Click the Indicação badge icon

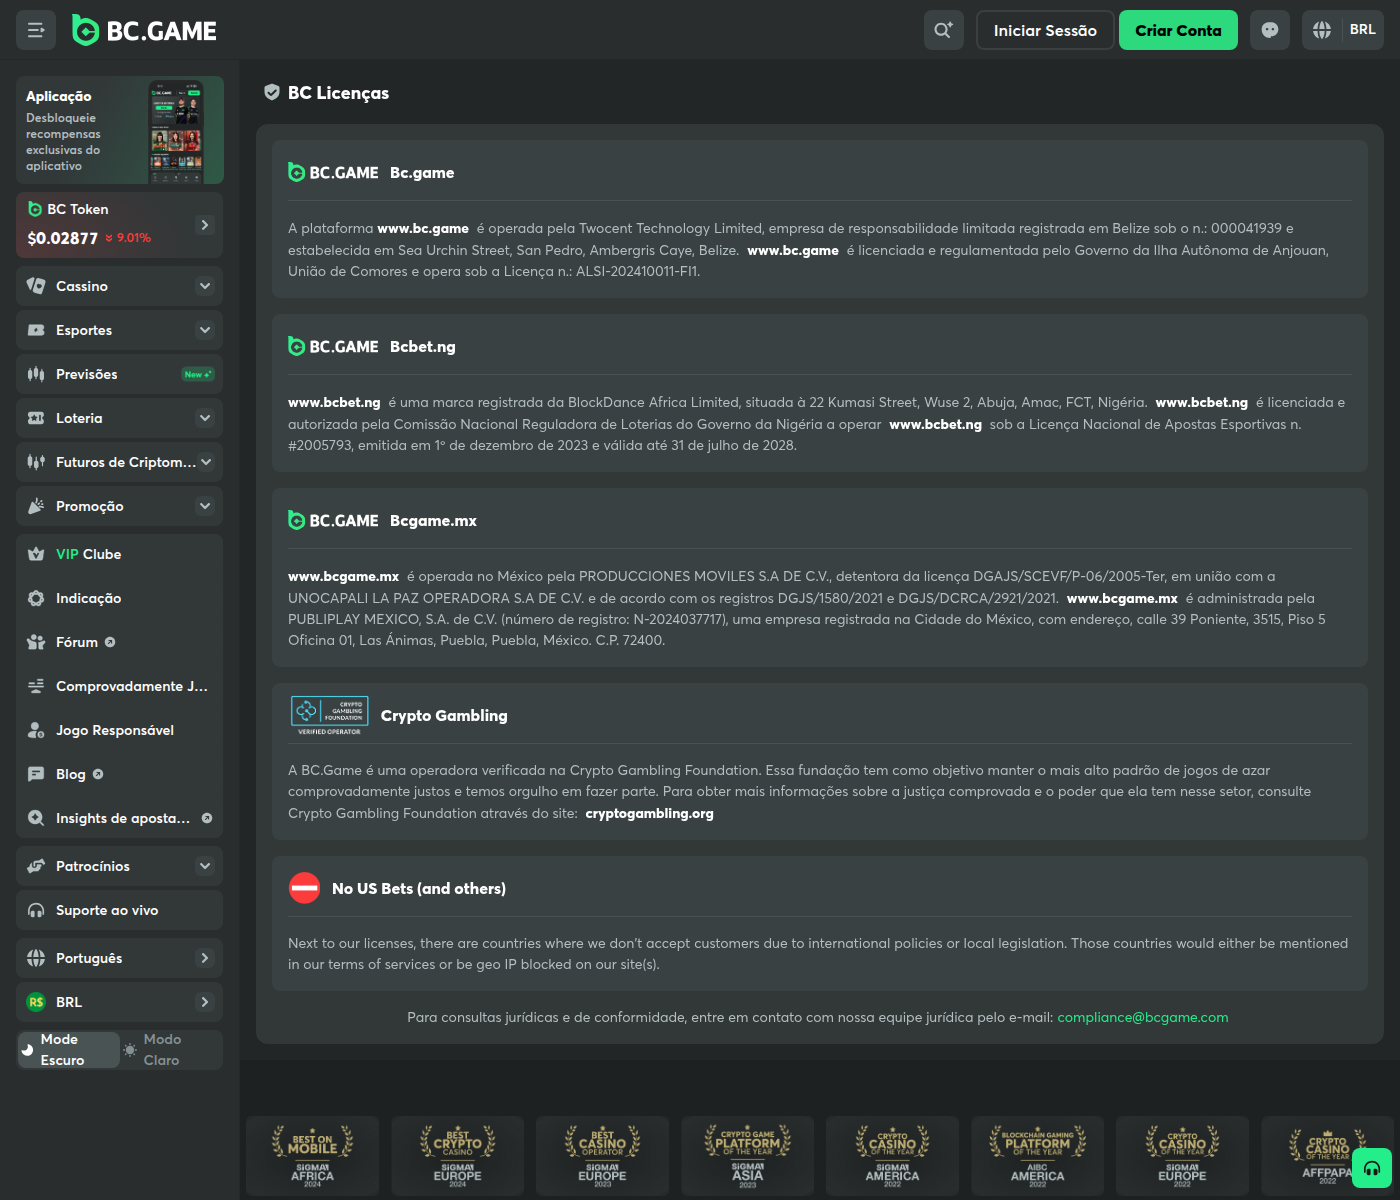point(36,598)
